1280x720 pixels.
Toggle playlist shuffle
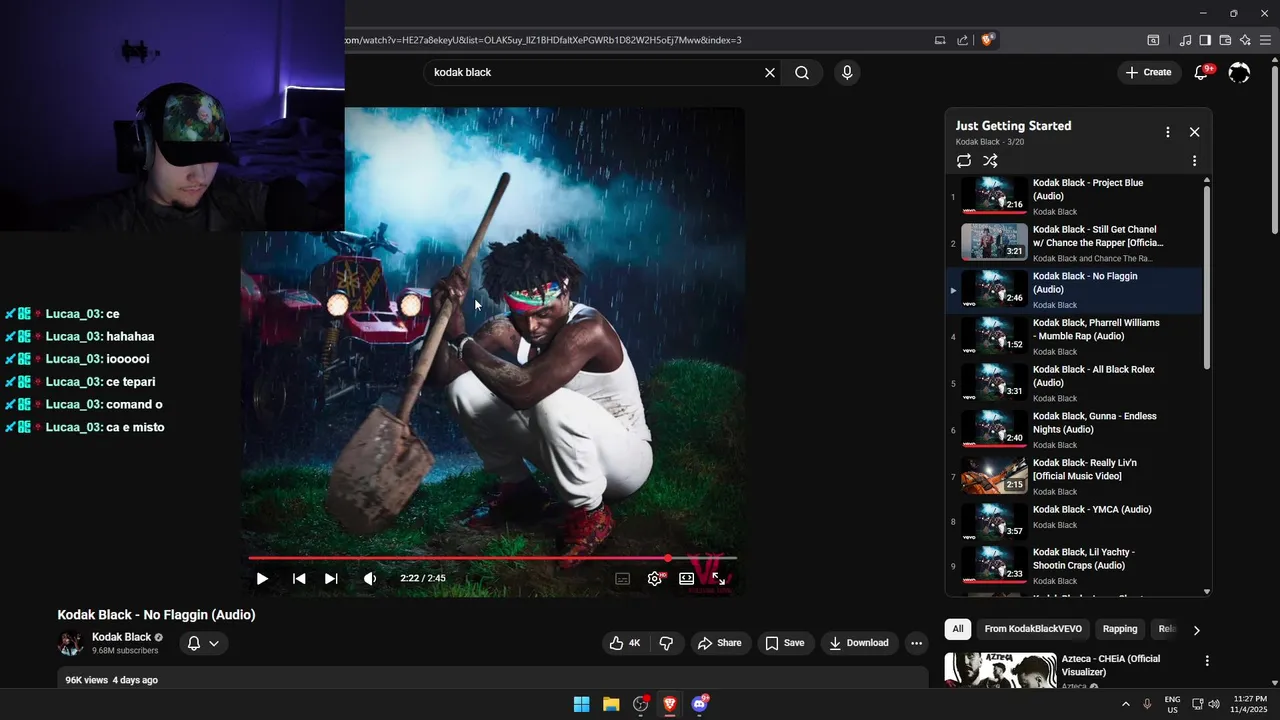click(x=990, y=160)
